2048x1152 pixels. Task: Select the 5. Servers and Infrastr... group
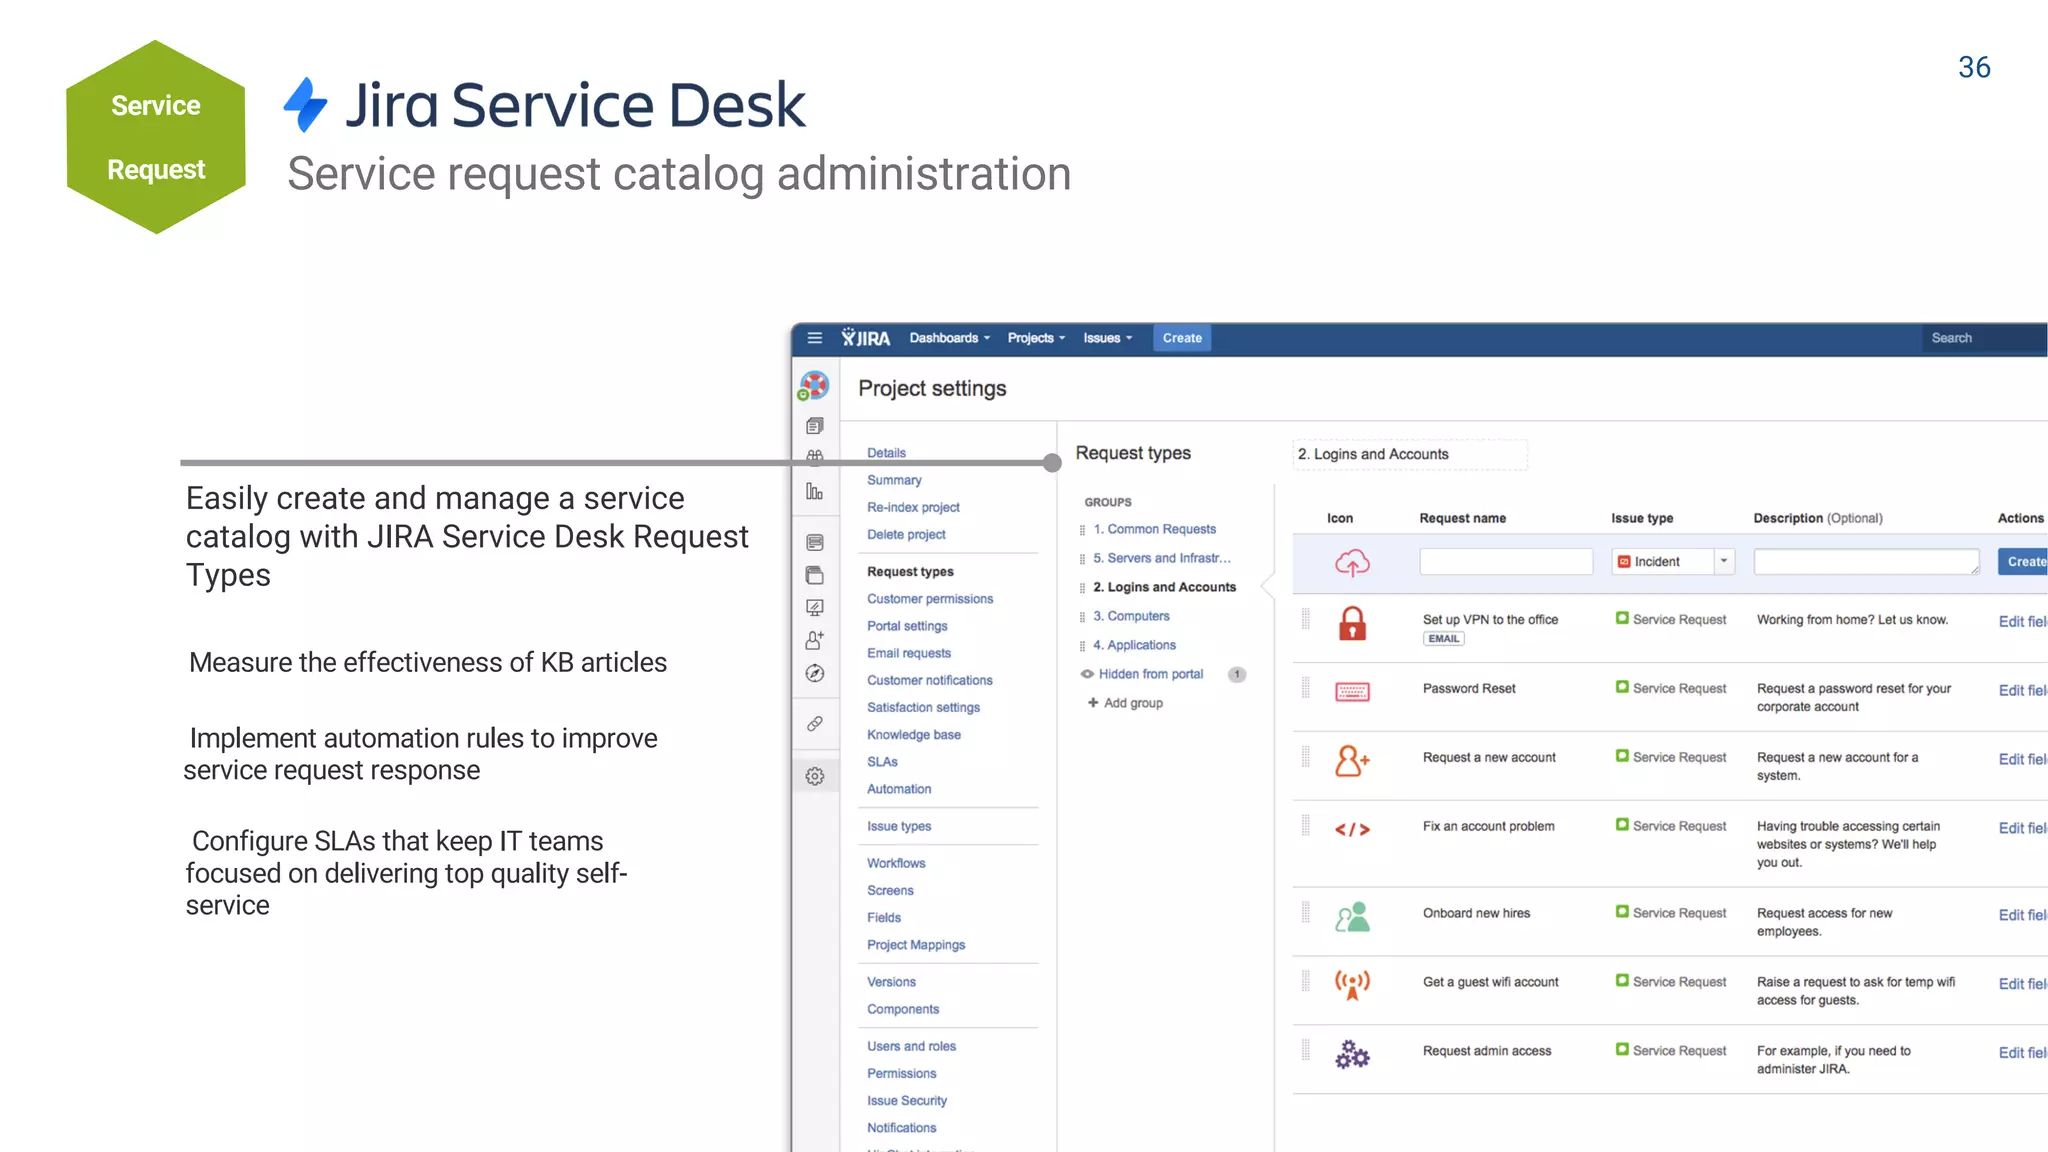(1161, 558)
